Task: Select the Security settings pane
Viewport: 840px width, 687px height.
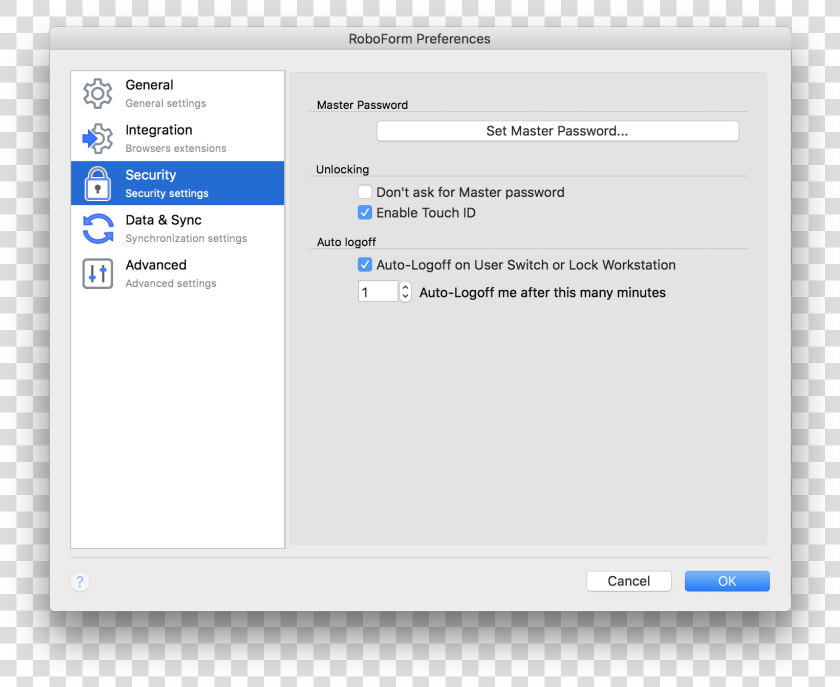Action: [177, 183]
